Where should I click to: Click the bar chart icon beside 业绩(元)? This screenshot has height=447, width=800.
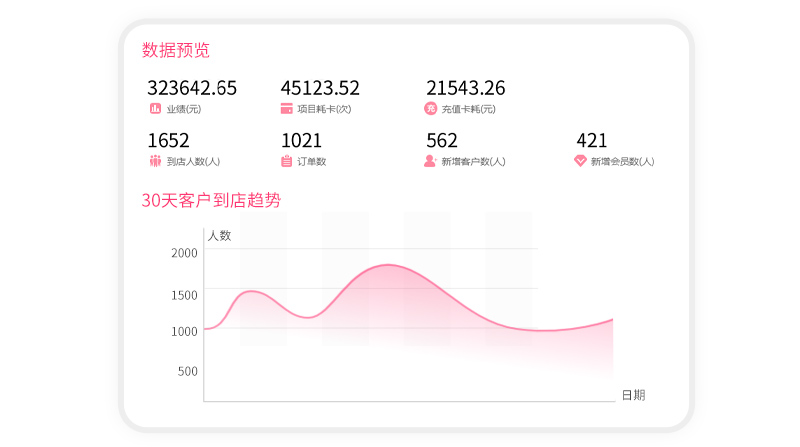(x=154, y=108)
